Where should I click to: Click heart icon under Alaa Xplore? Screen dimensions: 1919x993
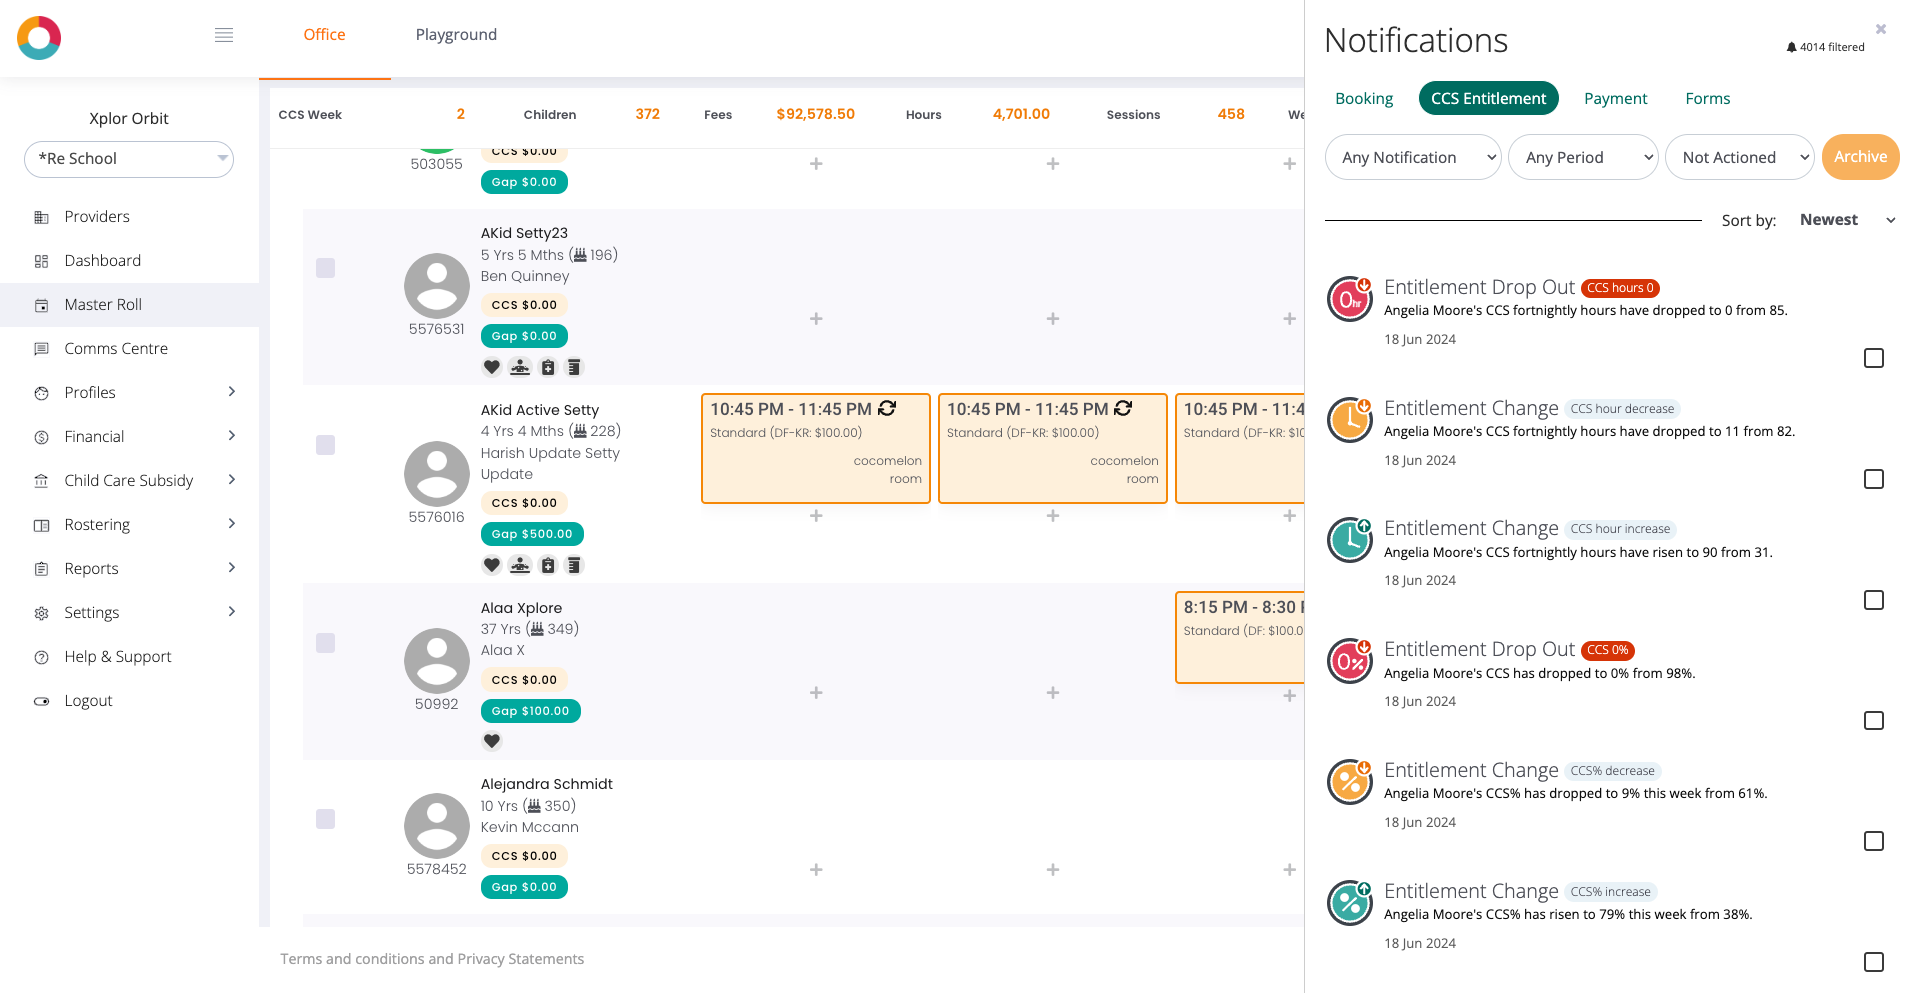click(x=491, y=741)
